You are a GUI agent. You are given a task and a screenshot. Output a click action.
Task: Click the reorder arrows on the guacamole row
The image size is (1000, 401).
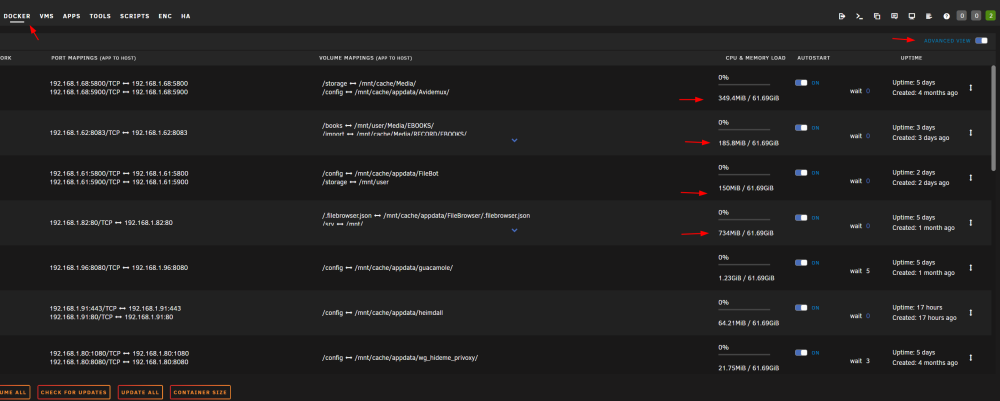(x=971, y=267)
